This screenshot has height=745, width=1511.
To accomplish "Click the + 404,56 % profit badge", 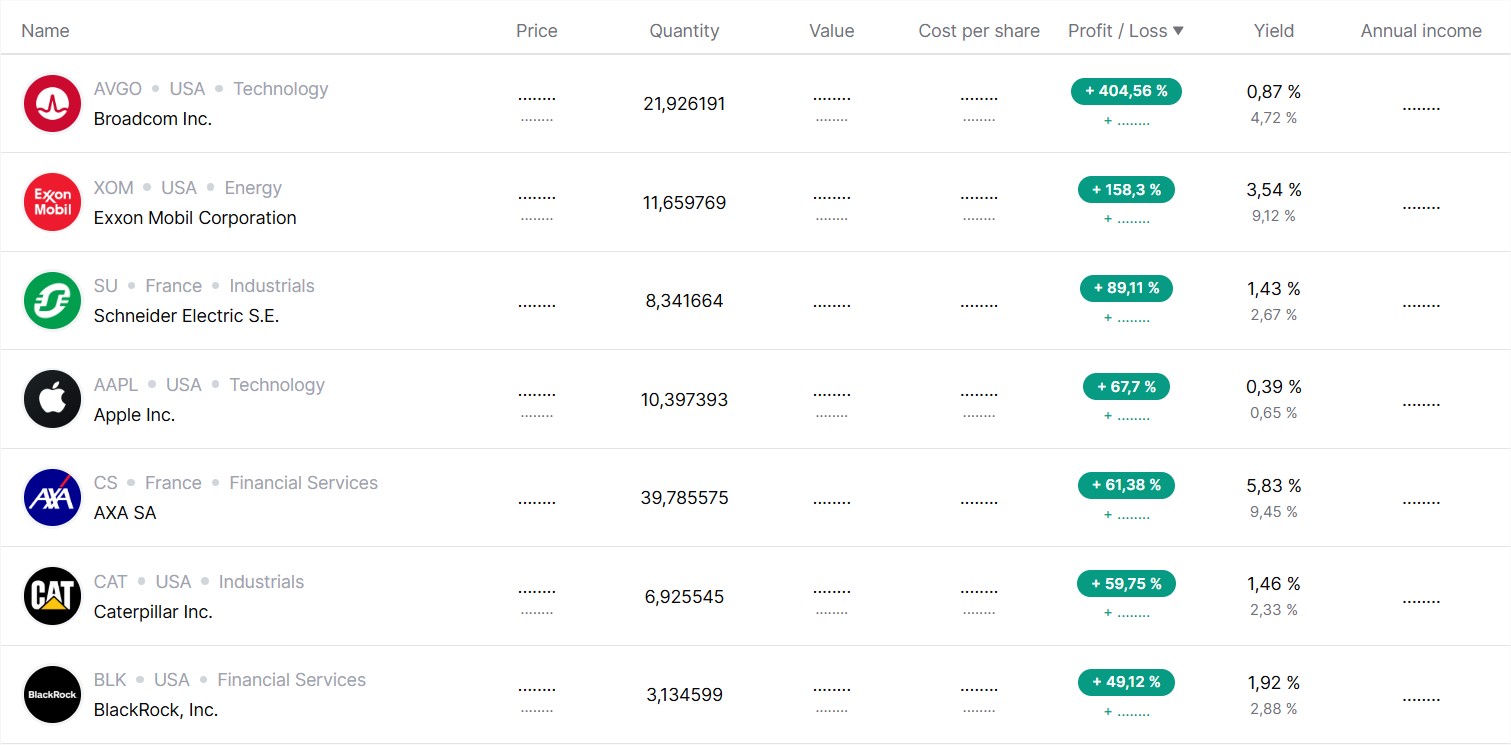I will pos(1126,91).
